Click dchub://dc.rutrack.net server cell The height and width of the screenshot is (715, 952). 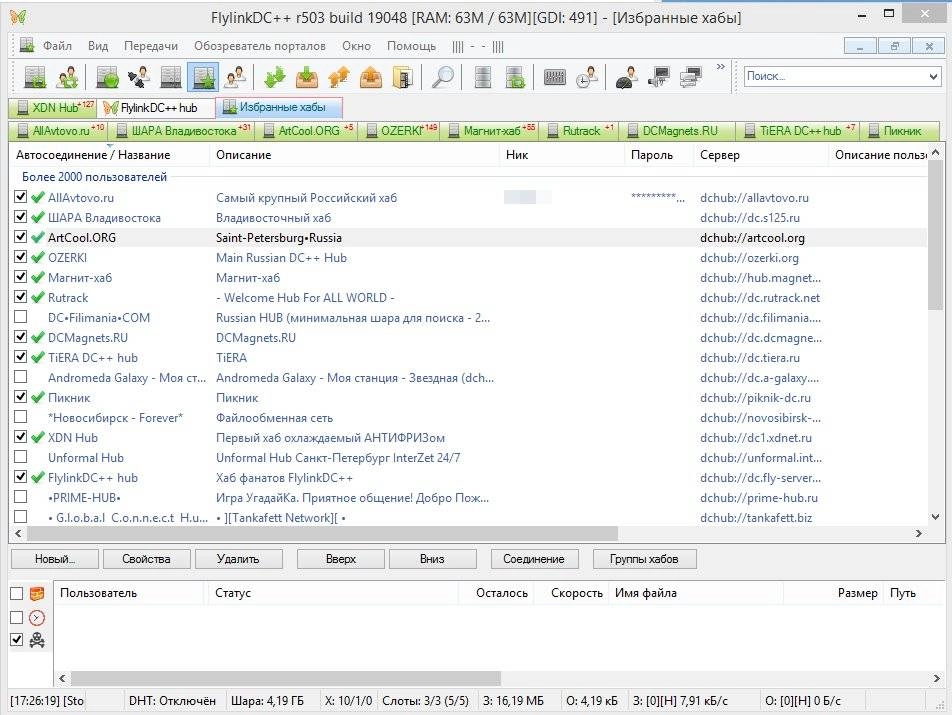coord(760,297)
